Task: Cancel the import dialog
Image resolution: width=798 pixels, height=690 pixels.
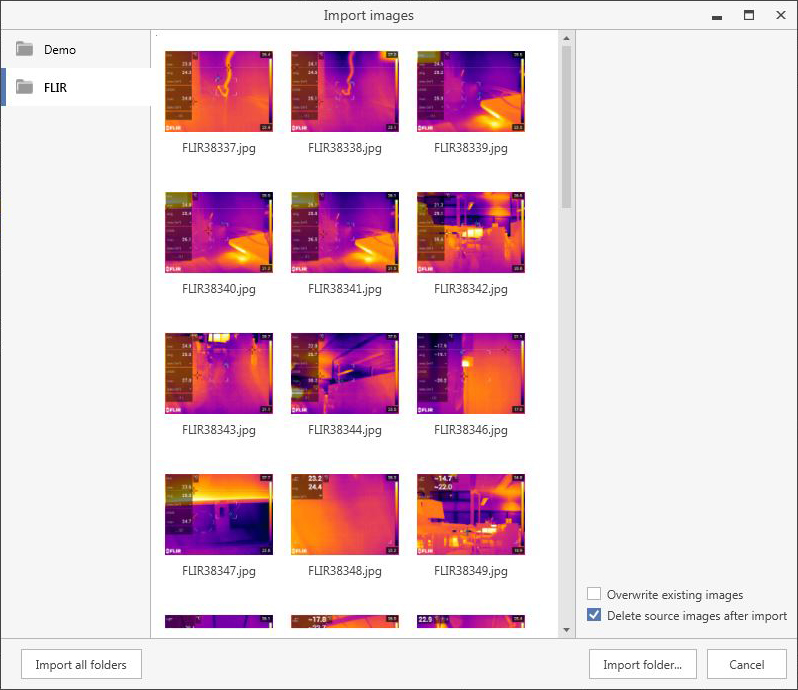Action: 746,664
